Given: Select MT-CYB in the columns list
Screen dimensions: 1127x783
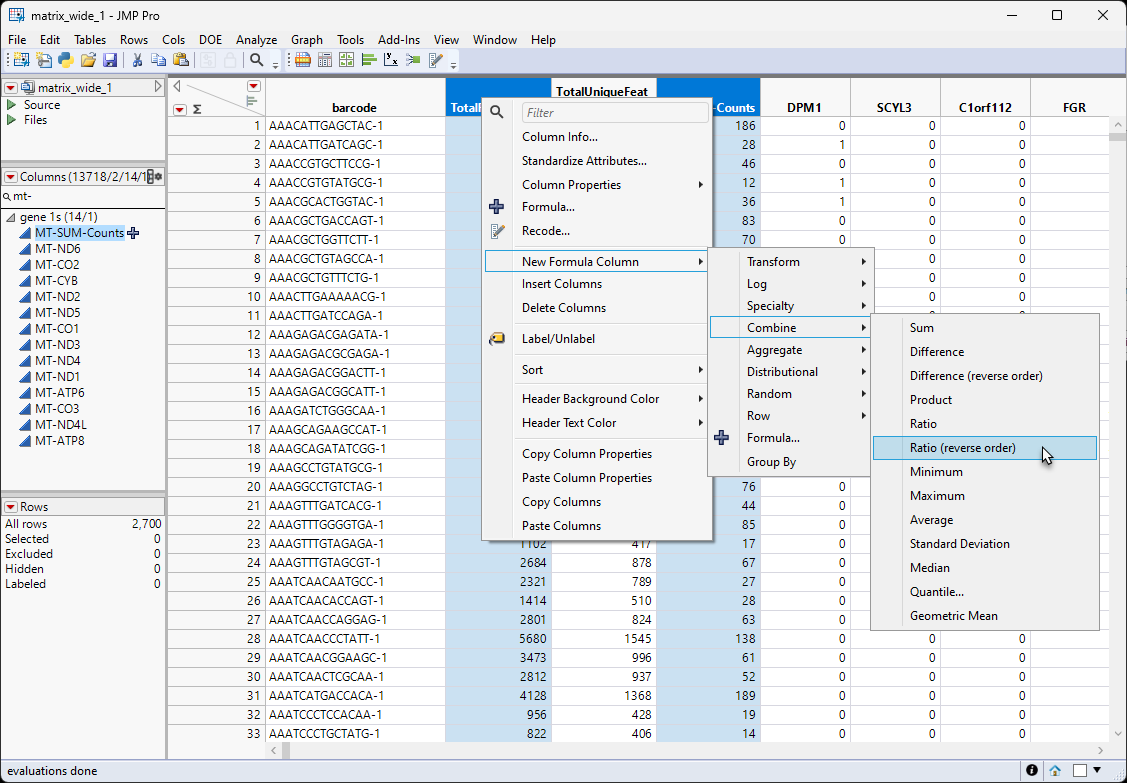Looking at the screenshot, I should pos(56,281).
